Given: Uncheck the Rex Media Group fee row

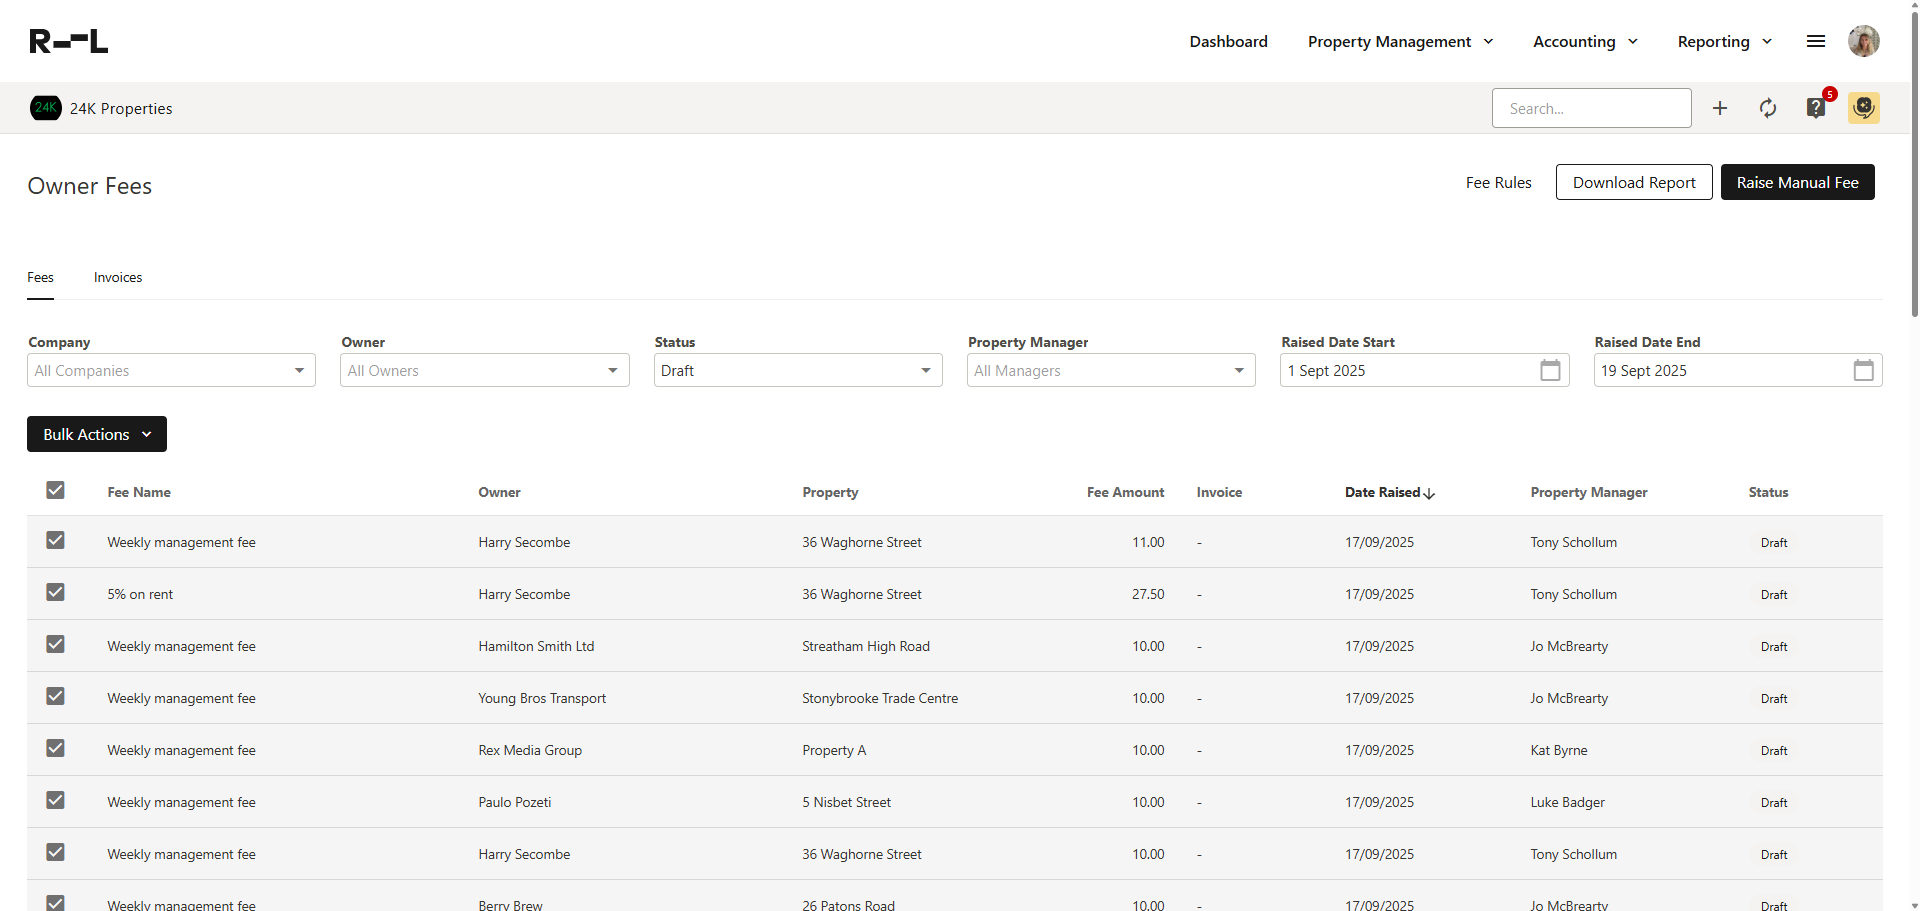Looking at the screenshot, I should click(x=55, y=749).
